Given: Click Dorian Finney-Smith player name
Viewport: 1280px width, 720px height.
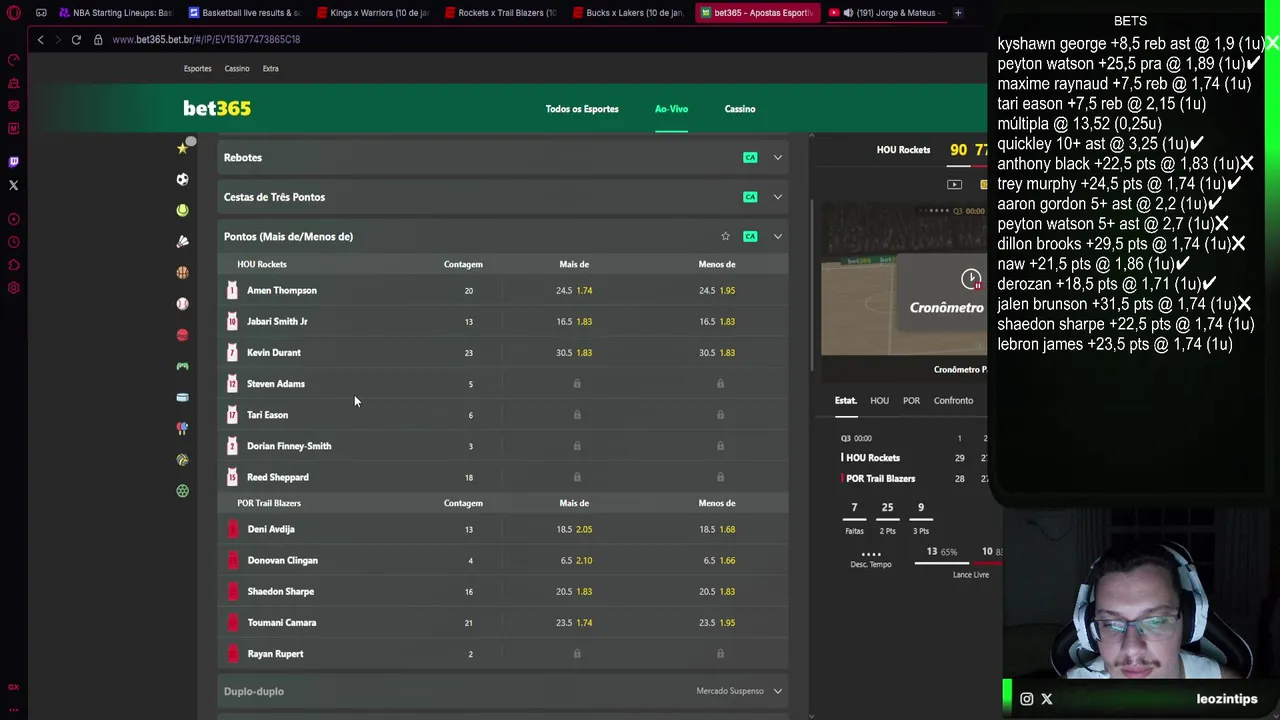Looking at the screenshot, I should (x=289, y=446).
